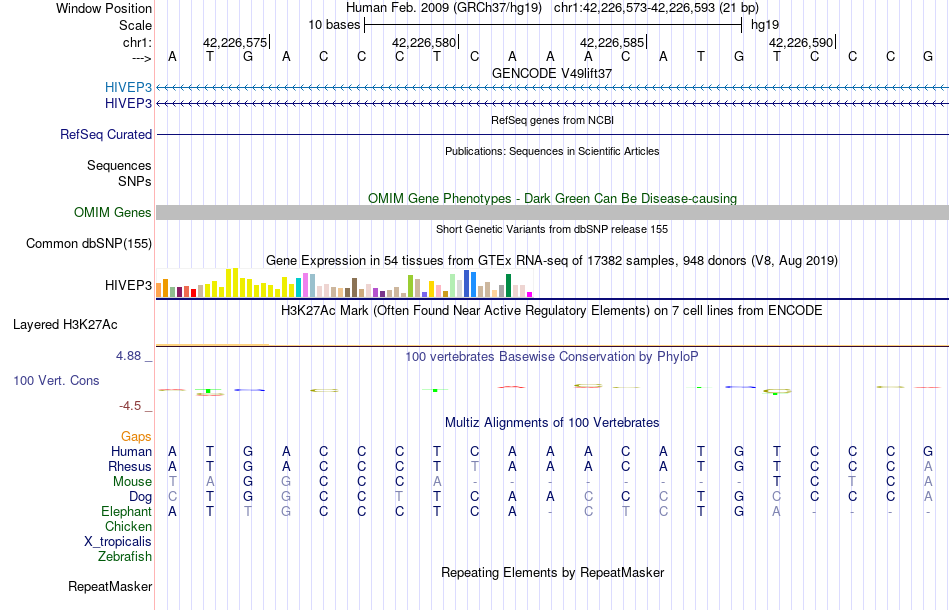Click the chr1: ruler label
Image resolution: width=950 pixels, height=610 pixels.
click(x=137, y=42)
